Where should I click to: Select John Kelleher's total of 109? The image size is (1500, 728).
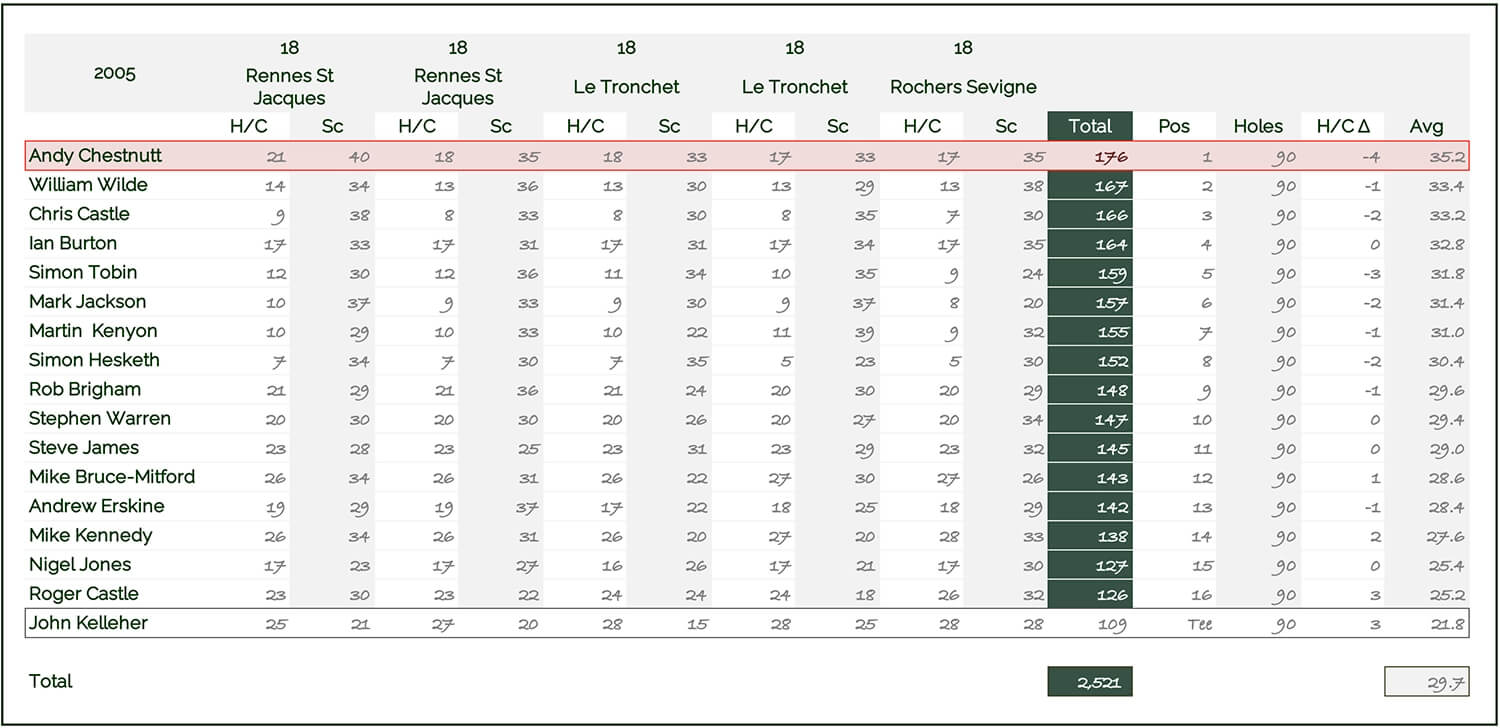pyautogui.click(x=1112, y=624)
